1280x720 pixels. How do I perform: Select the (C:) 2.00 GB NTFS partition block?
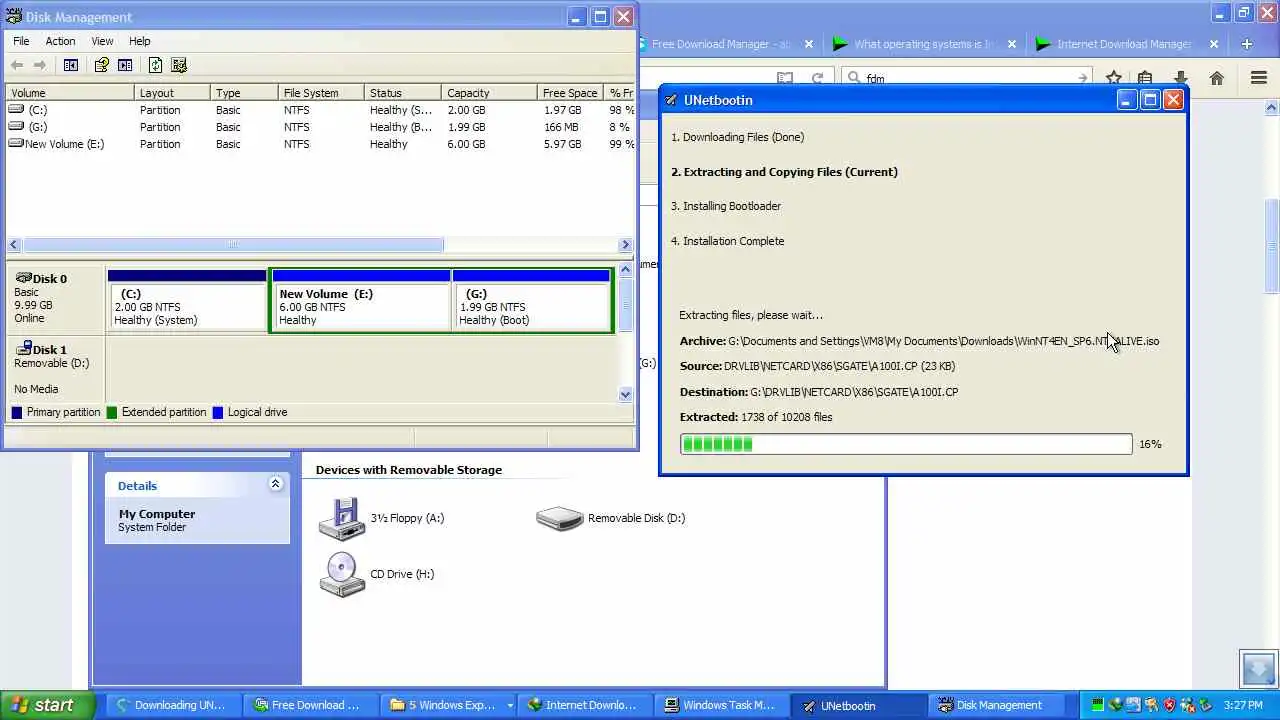pos(187,300)
